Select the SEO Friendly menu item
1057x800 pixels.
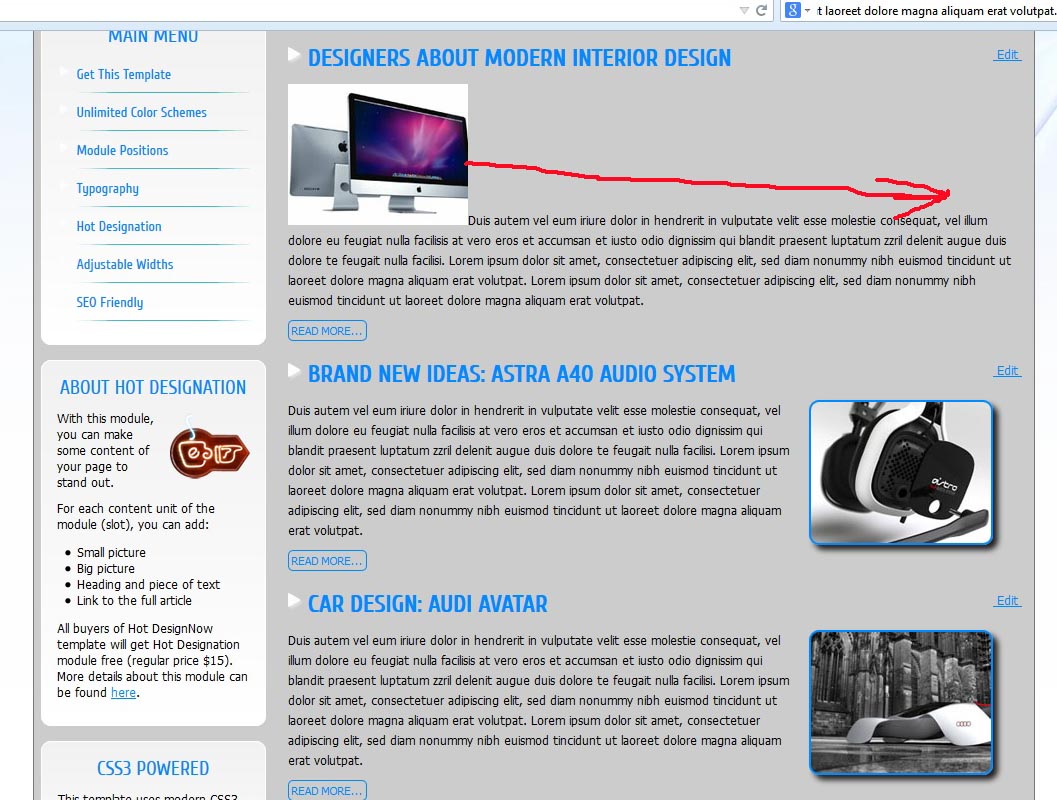pyautogui.click(x=109, y=302)
